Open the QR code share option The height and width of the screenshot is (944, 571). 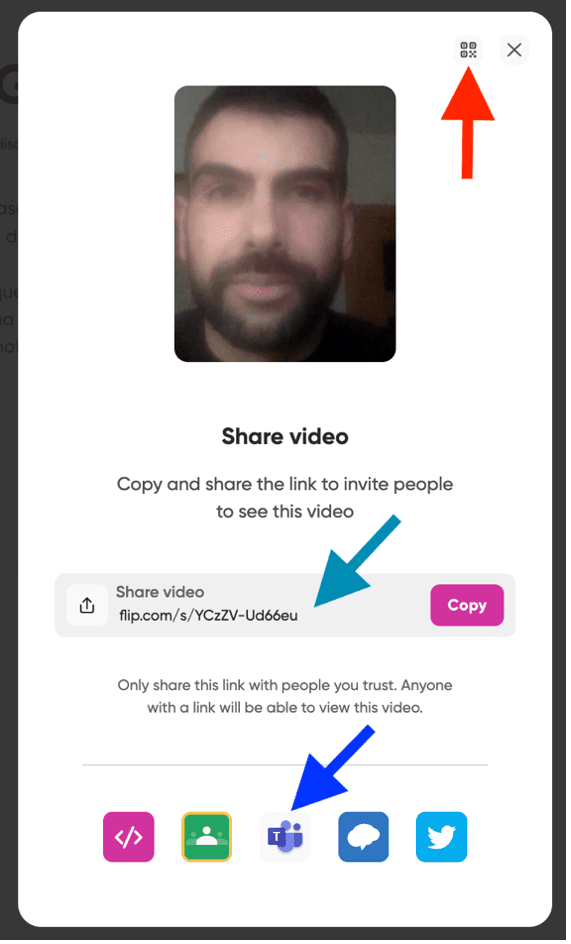pos(468,49)
